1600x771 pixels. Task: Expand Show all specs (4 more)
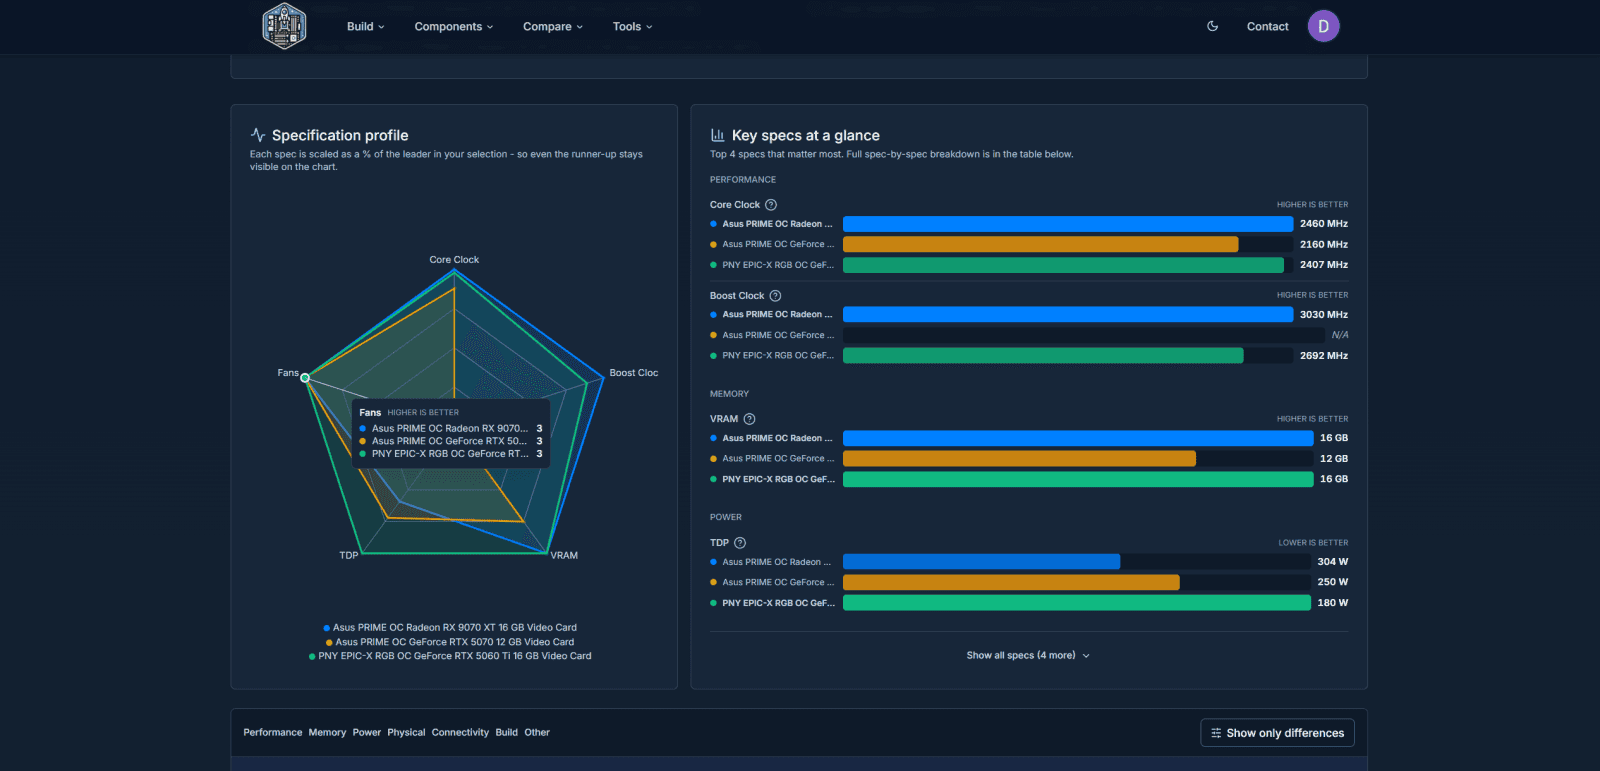tap(1028, 656)
